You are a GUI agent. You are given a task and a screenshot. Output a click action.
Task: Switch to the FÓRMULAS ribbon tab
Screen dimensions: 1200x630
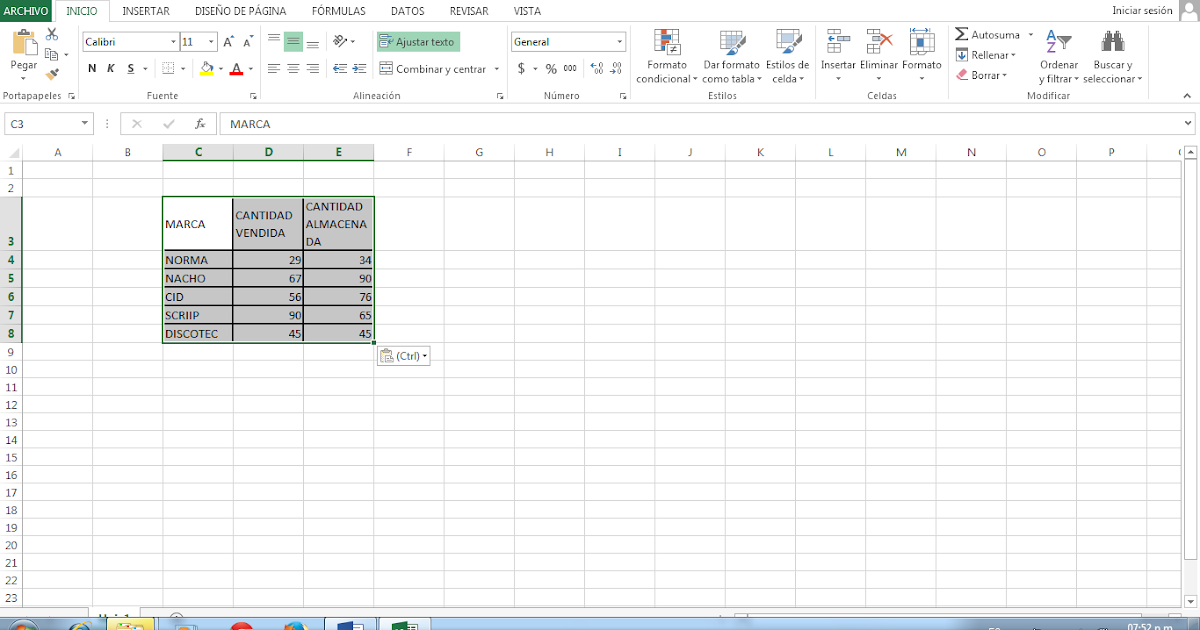[x=338, y=11]
